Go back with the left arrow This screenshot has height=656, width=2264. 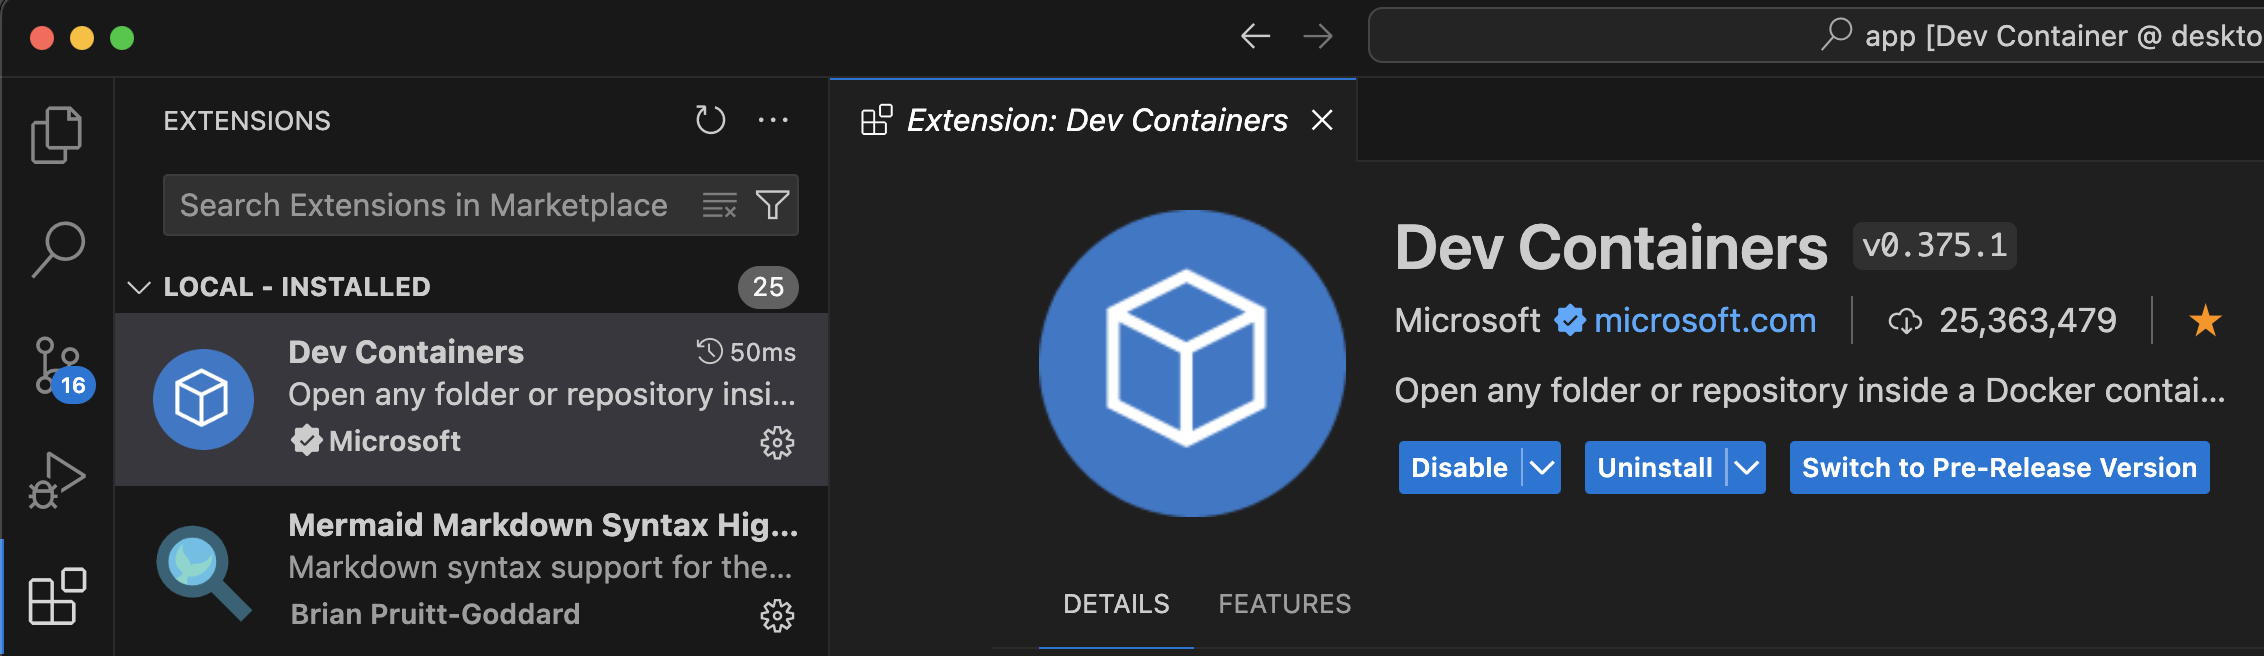click(1255, 37)
